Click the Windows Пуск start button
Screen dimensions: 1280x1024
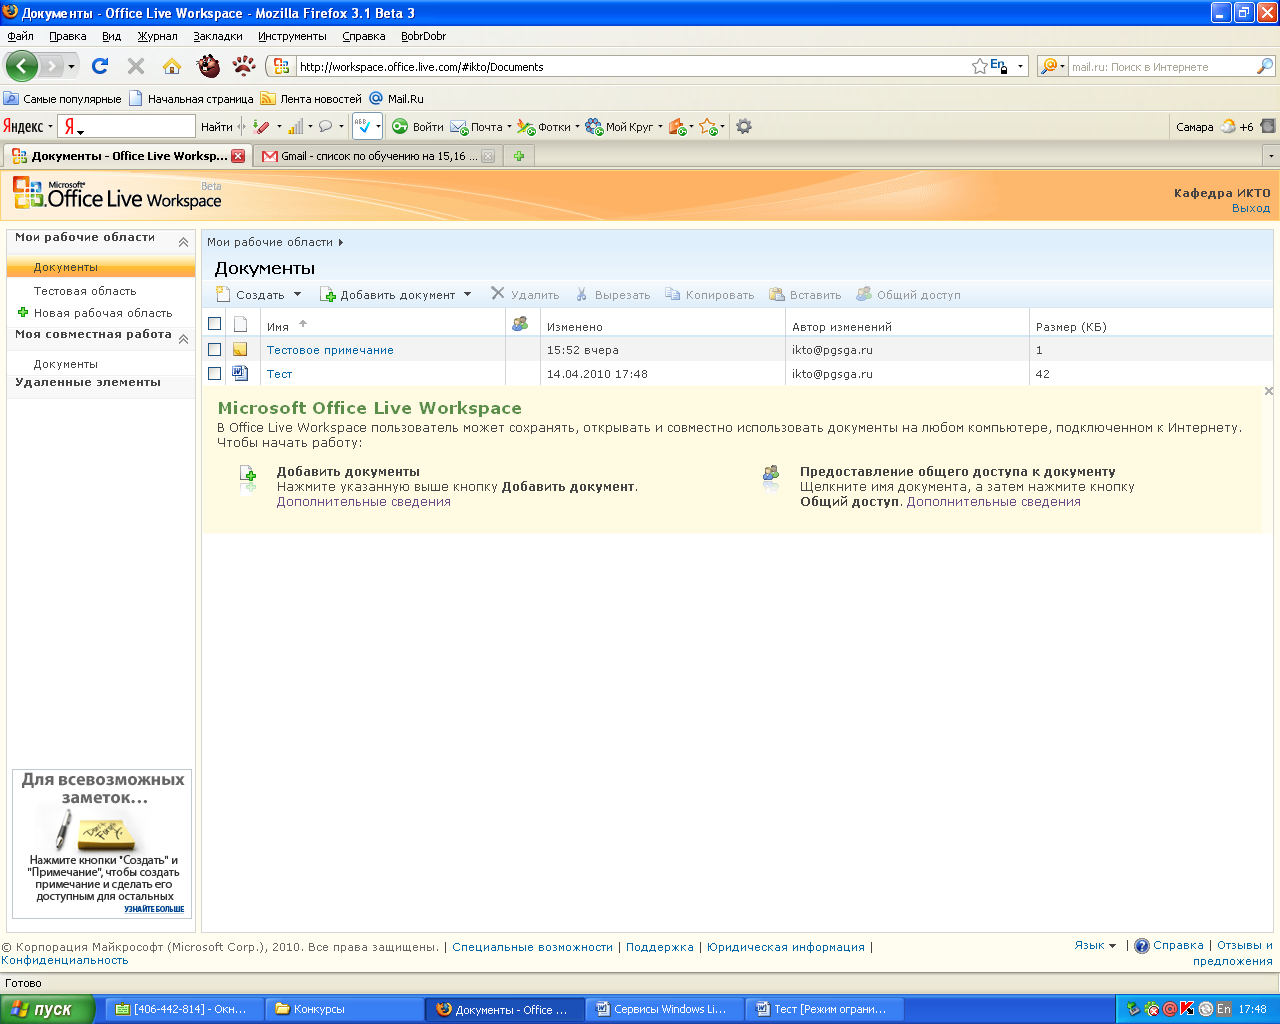pyautogui.click(x=47, y=1009)
